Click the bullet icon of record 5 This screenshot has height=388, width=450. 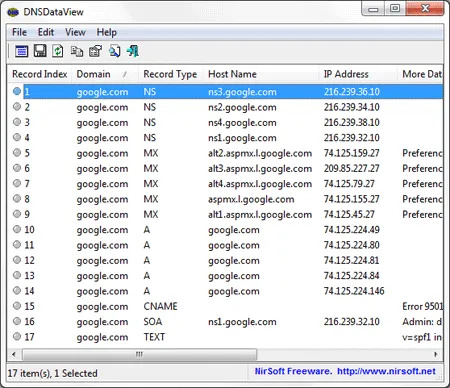click(x=17, y=153)
